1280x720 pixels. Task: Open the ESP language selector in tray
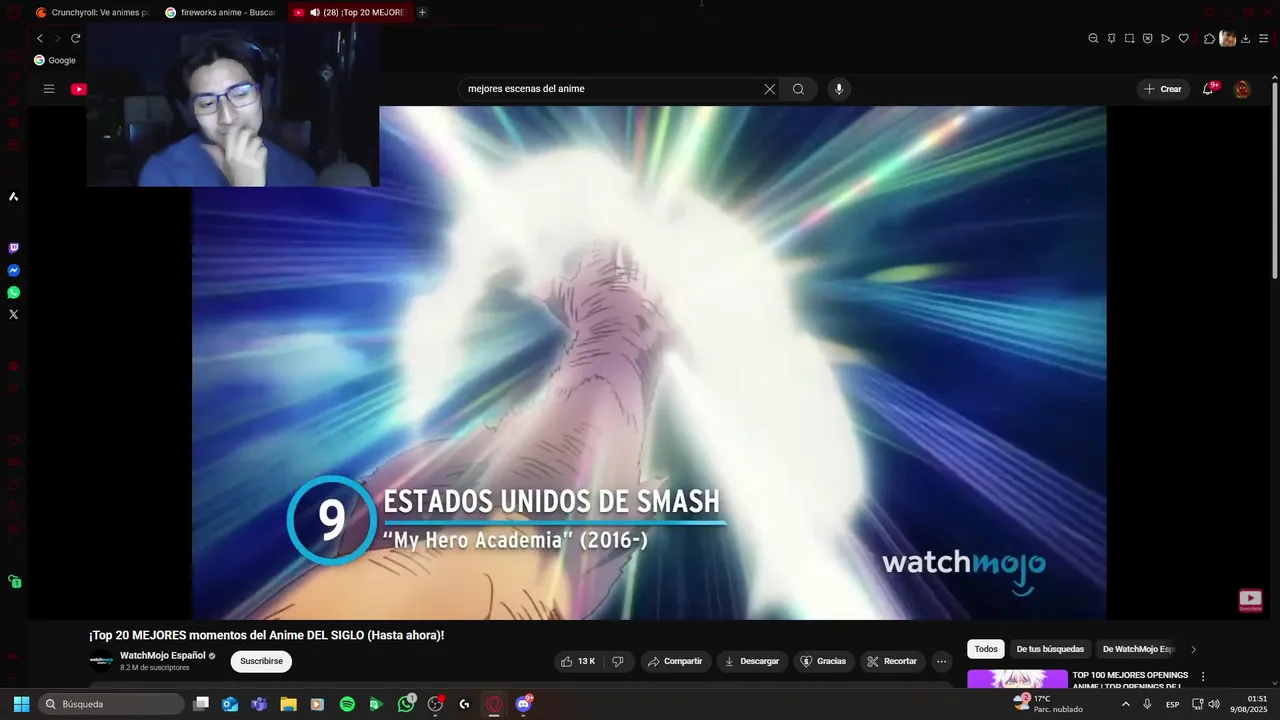[x=1172, y=704]
